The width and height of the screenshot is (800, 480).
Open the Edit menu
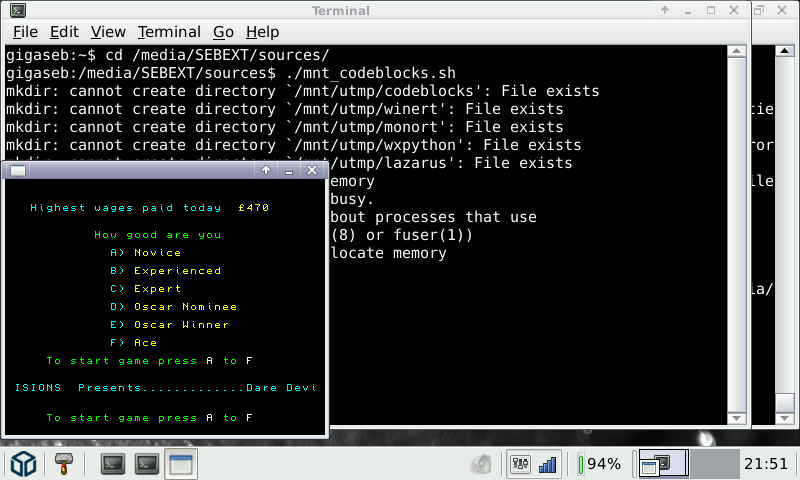coord(64,32)
